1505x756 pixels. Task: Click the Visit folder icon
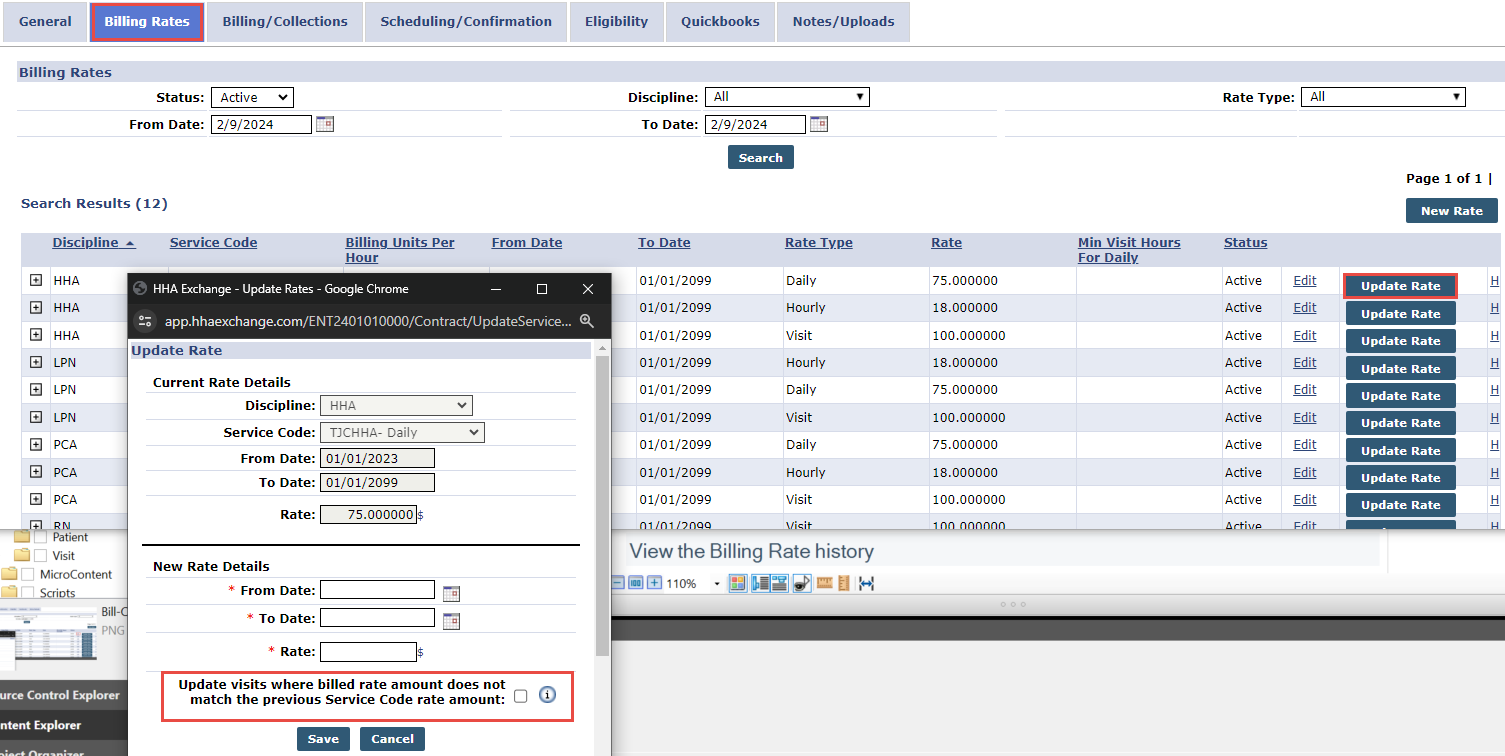pyautogui.click(x=21, y=556)
